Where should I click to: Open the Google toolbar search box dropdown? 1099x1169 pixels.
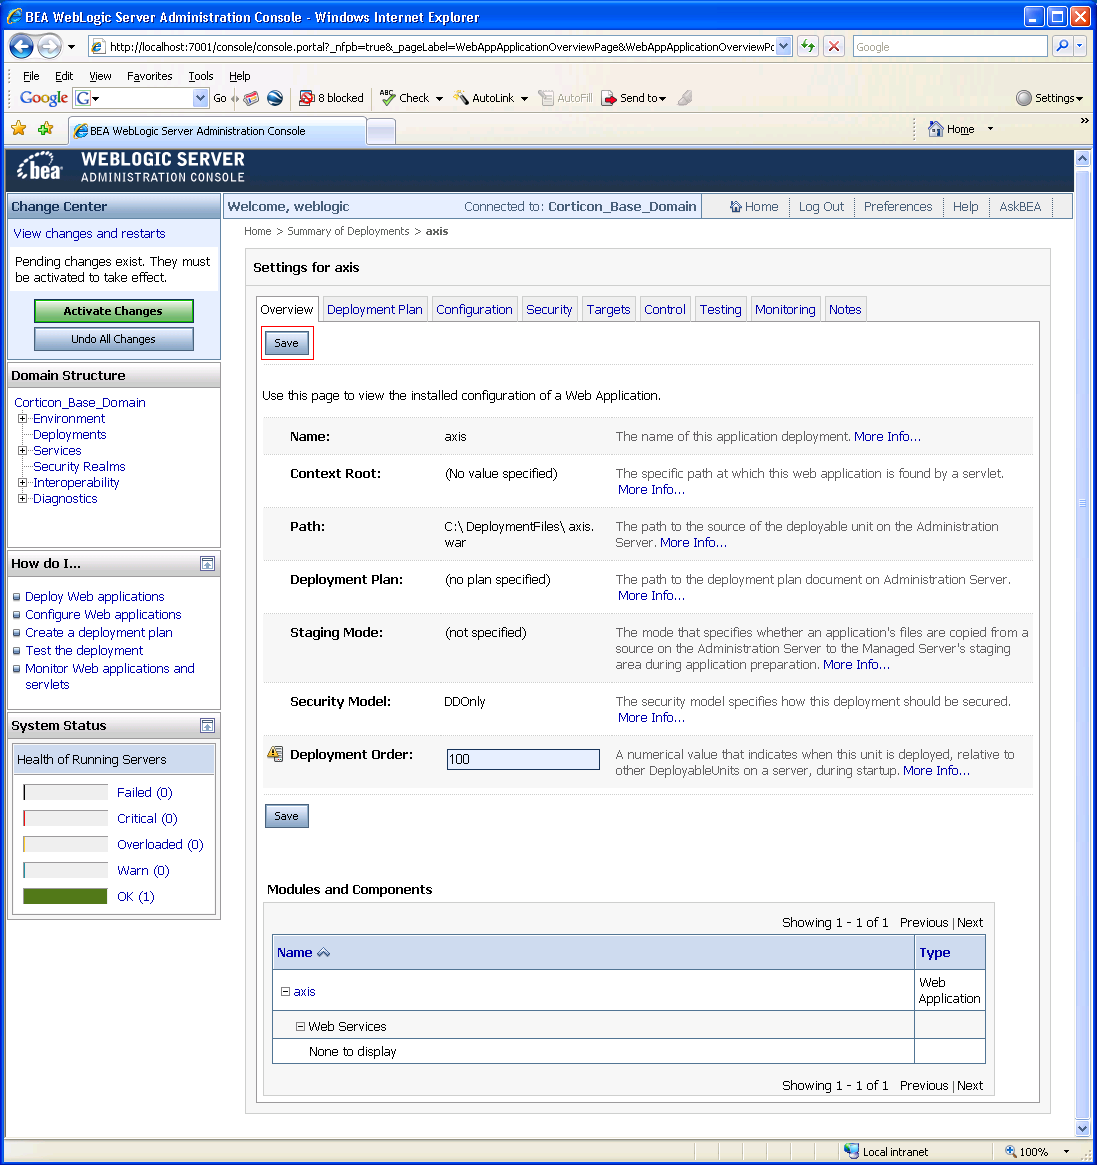click(200, 98)
